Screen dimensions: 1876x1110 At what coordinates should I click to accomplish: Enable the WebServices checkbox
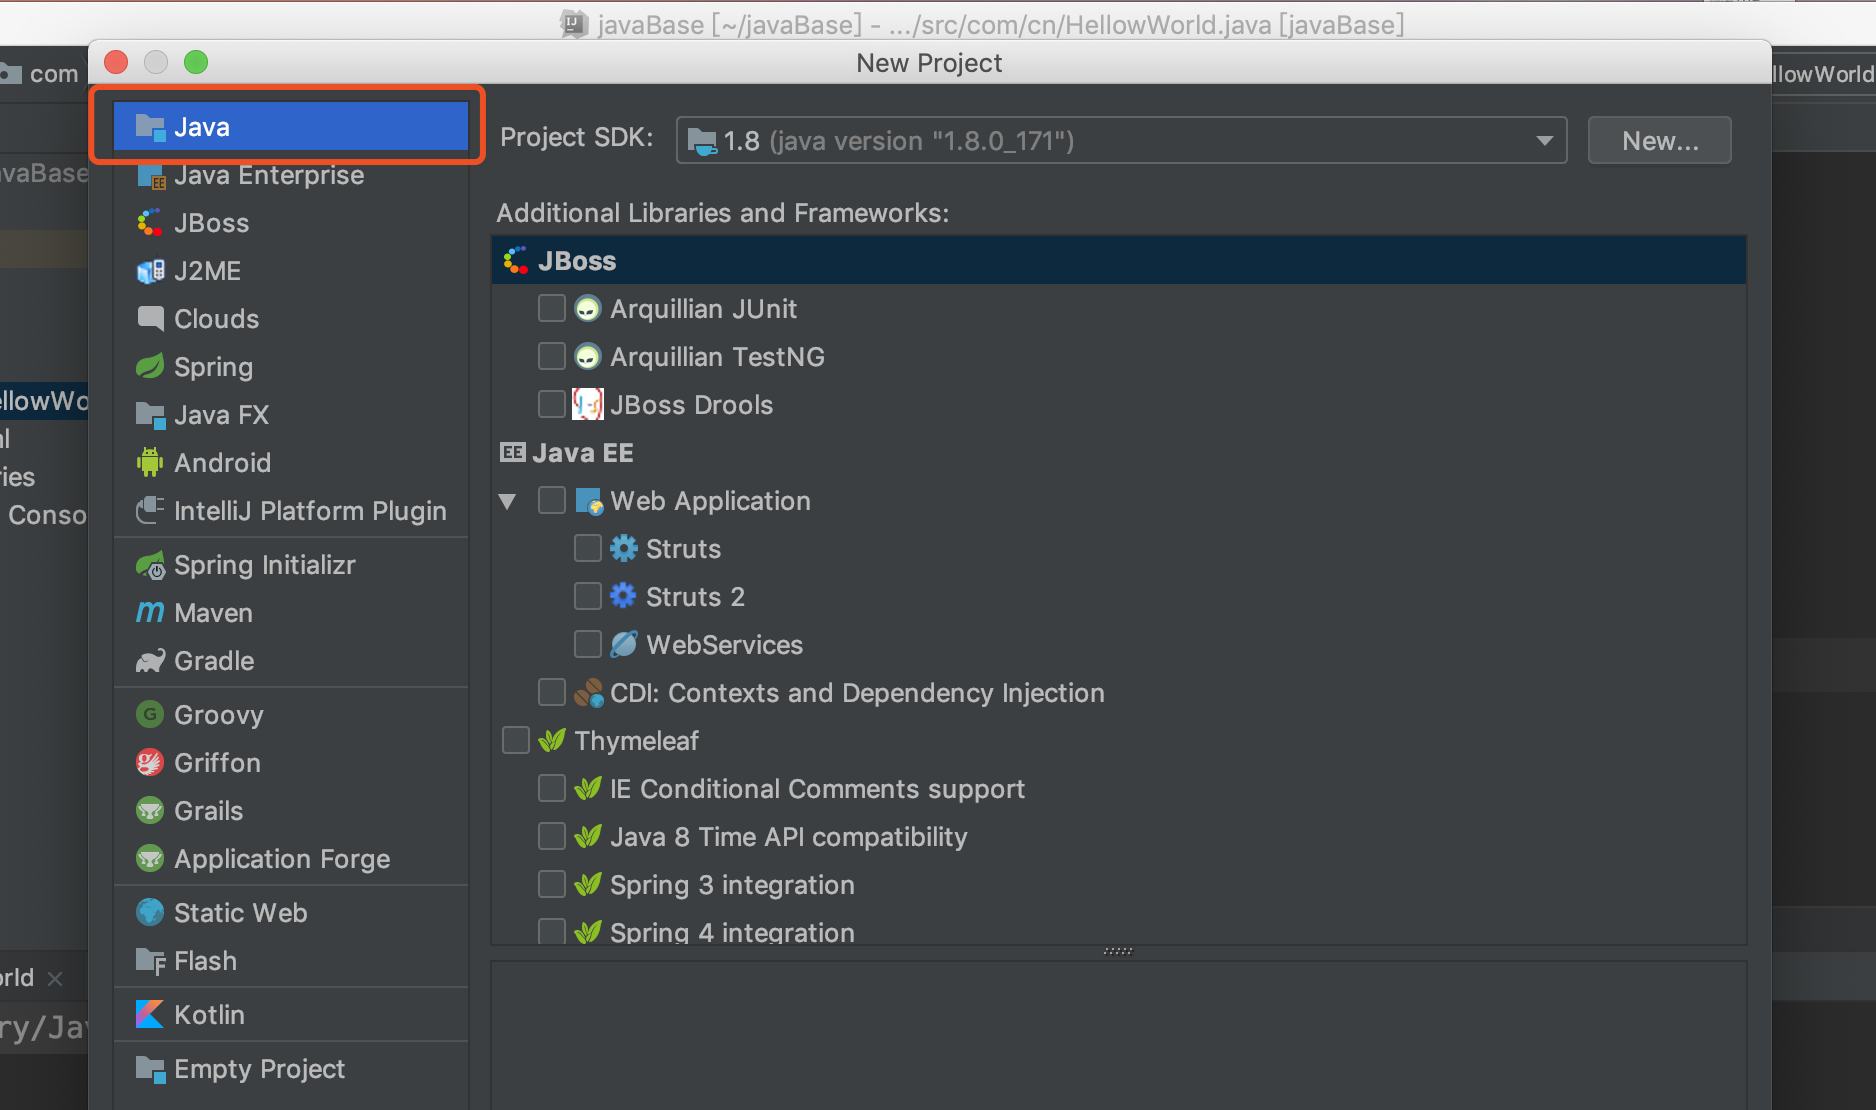click(588, 645)
